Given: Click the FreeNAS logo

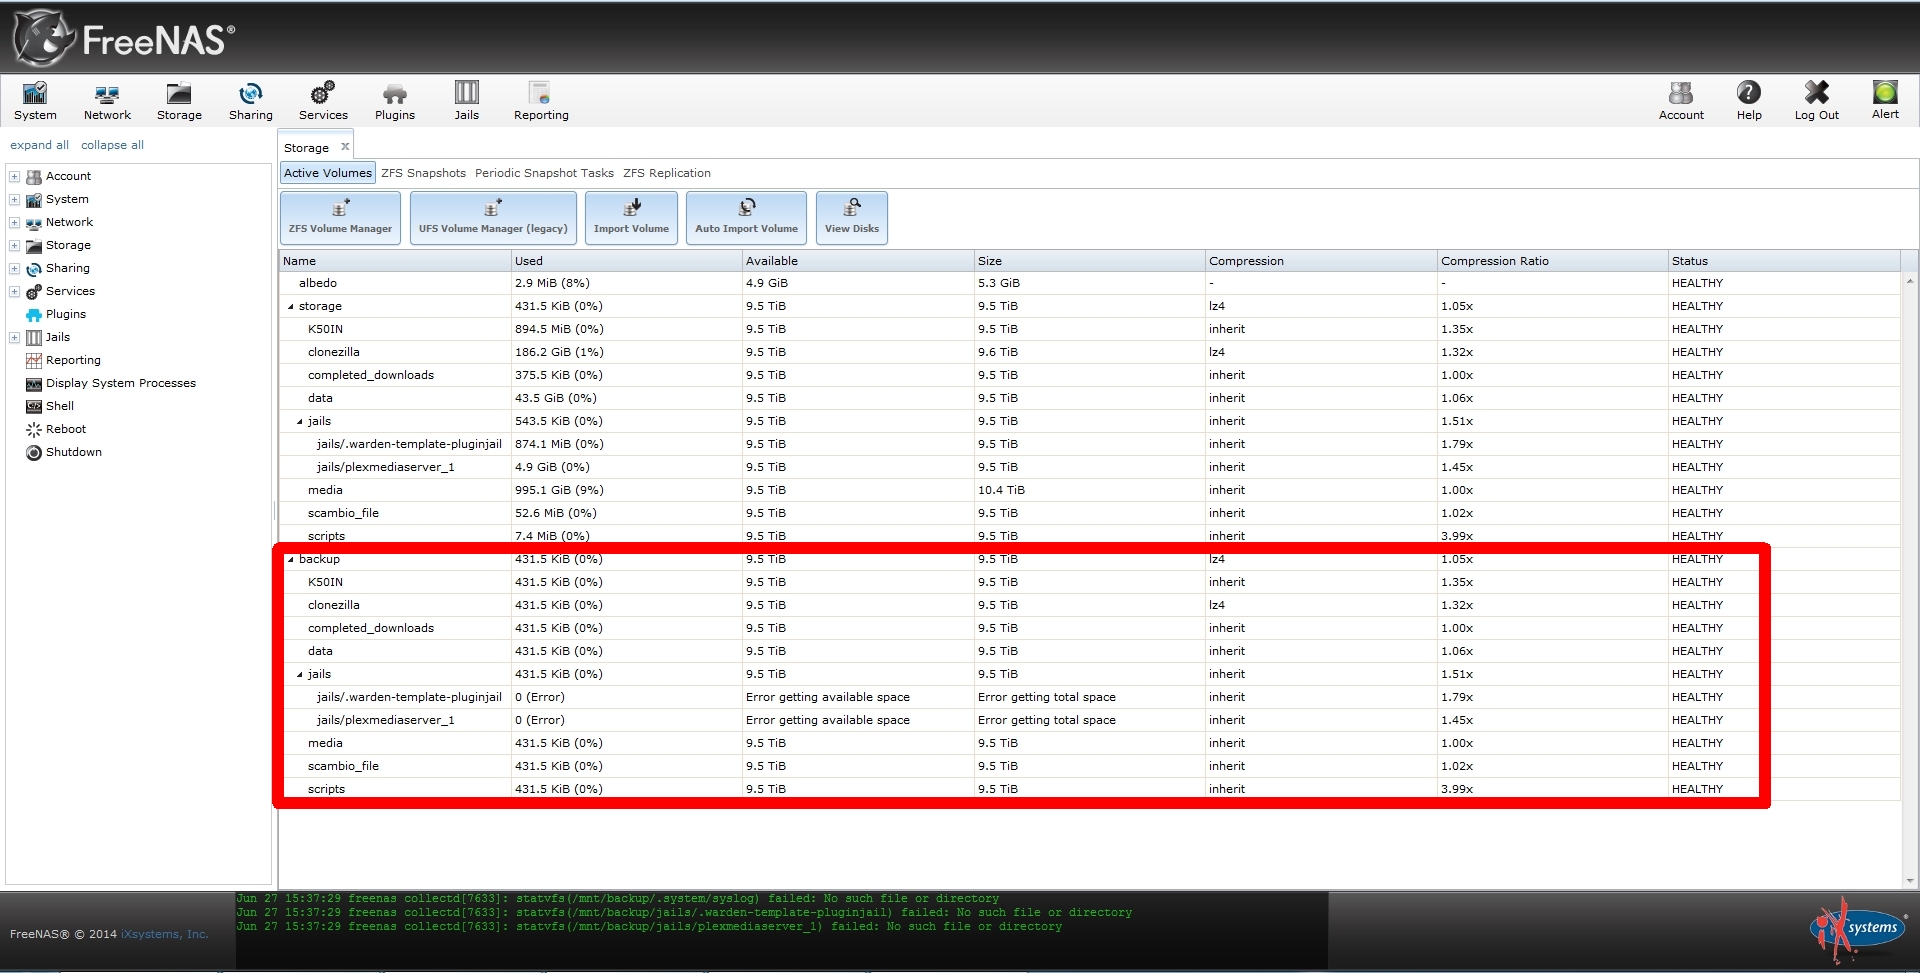Looking at the screenshot, I should pyautogui.click(x=124, y=38).
